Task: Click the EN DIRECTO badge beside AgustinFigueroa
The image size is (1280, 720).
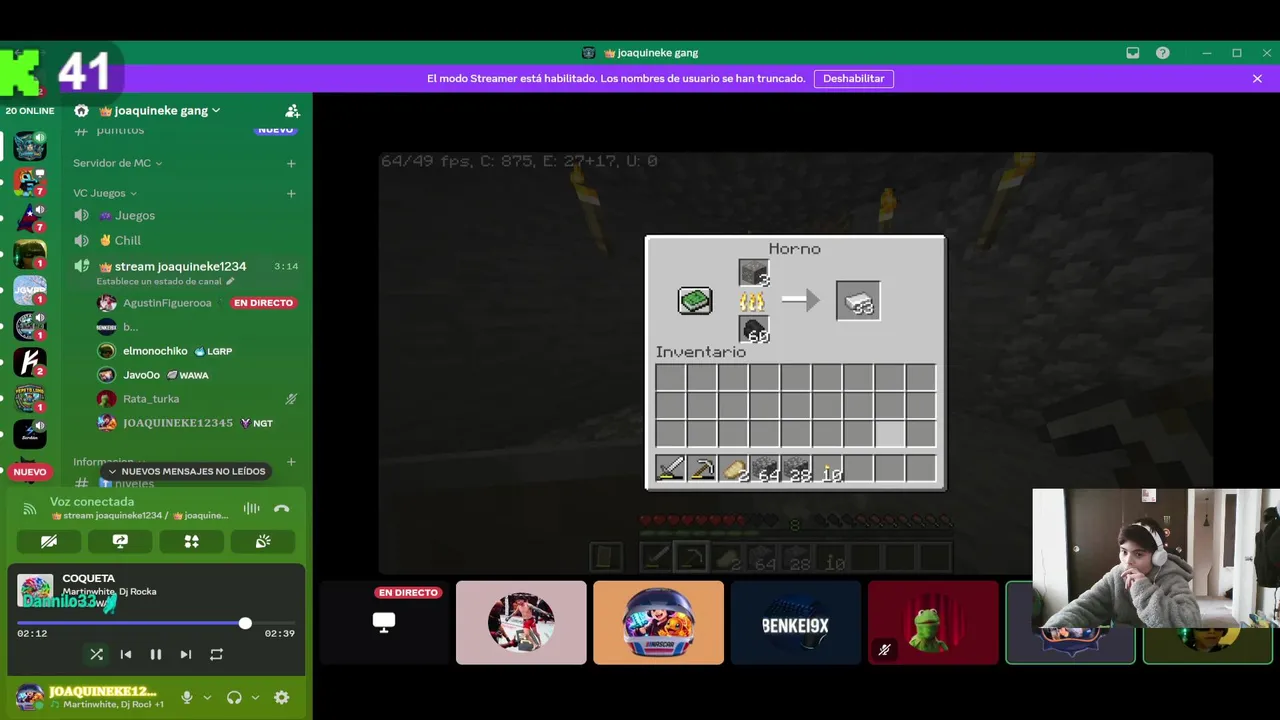Action: point(263,303)
